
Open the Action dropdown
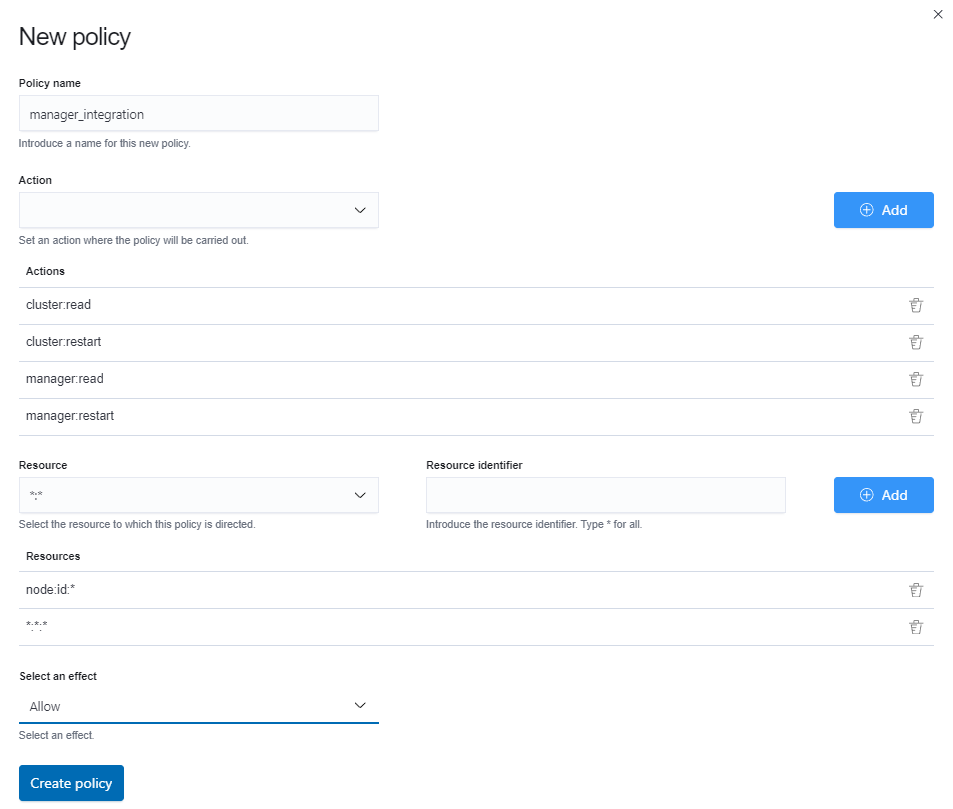click(x=198, y=210)
